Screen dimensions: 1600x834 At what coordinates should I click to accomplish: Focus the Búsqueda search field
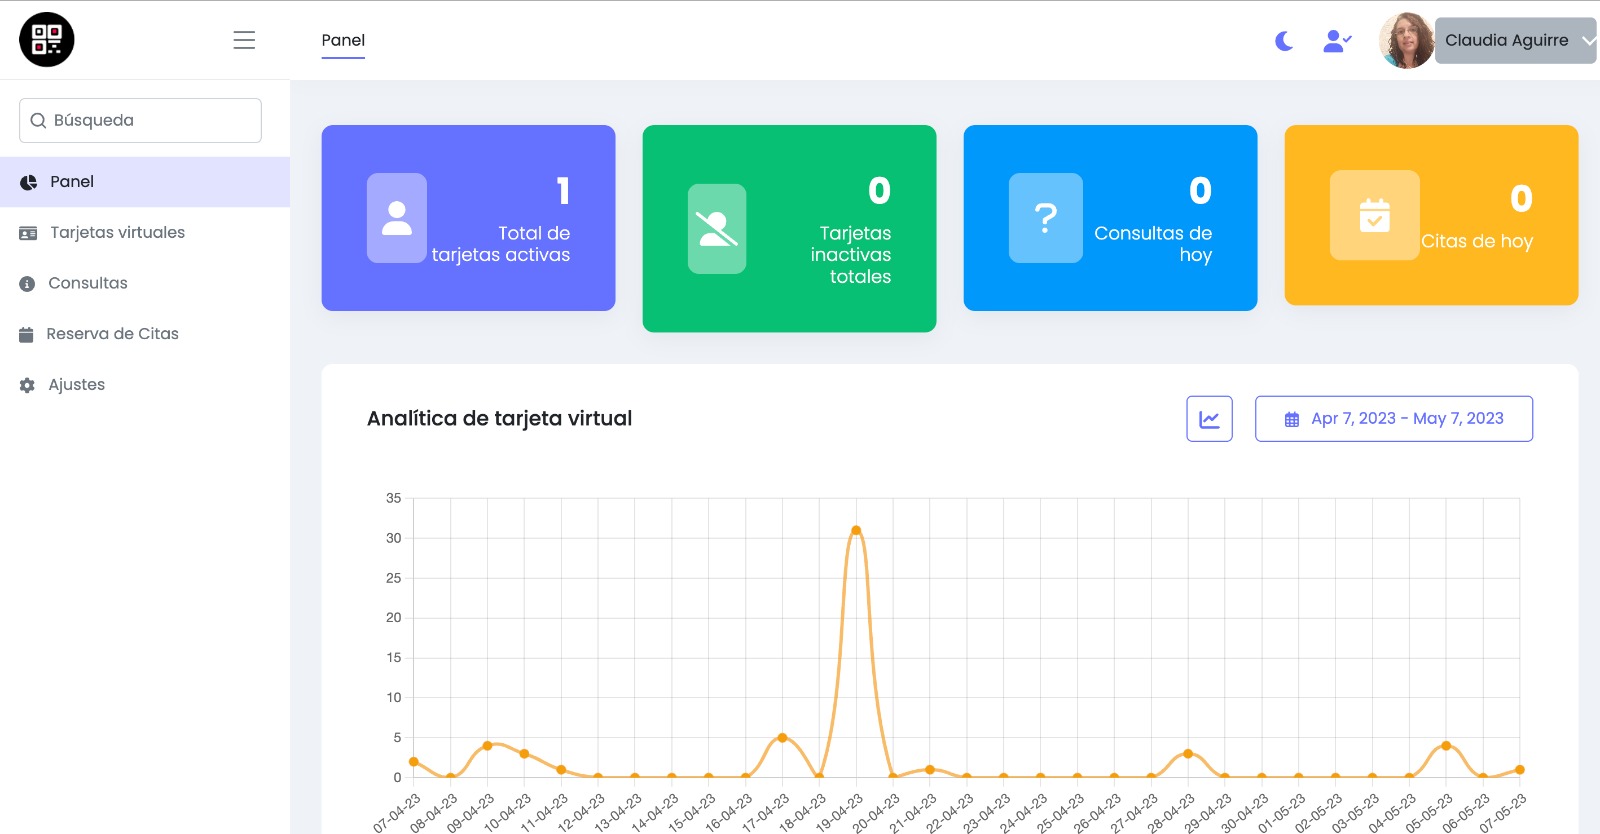pyautogui.click(x=140, y=120)
